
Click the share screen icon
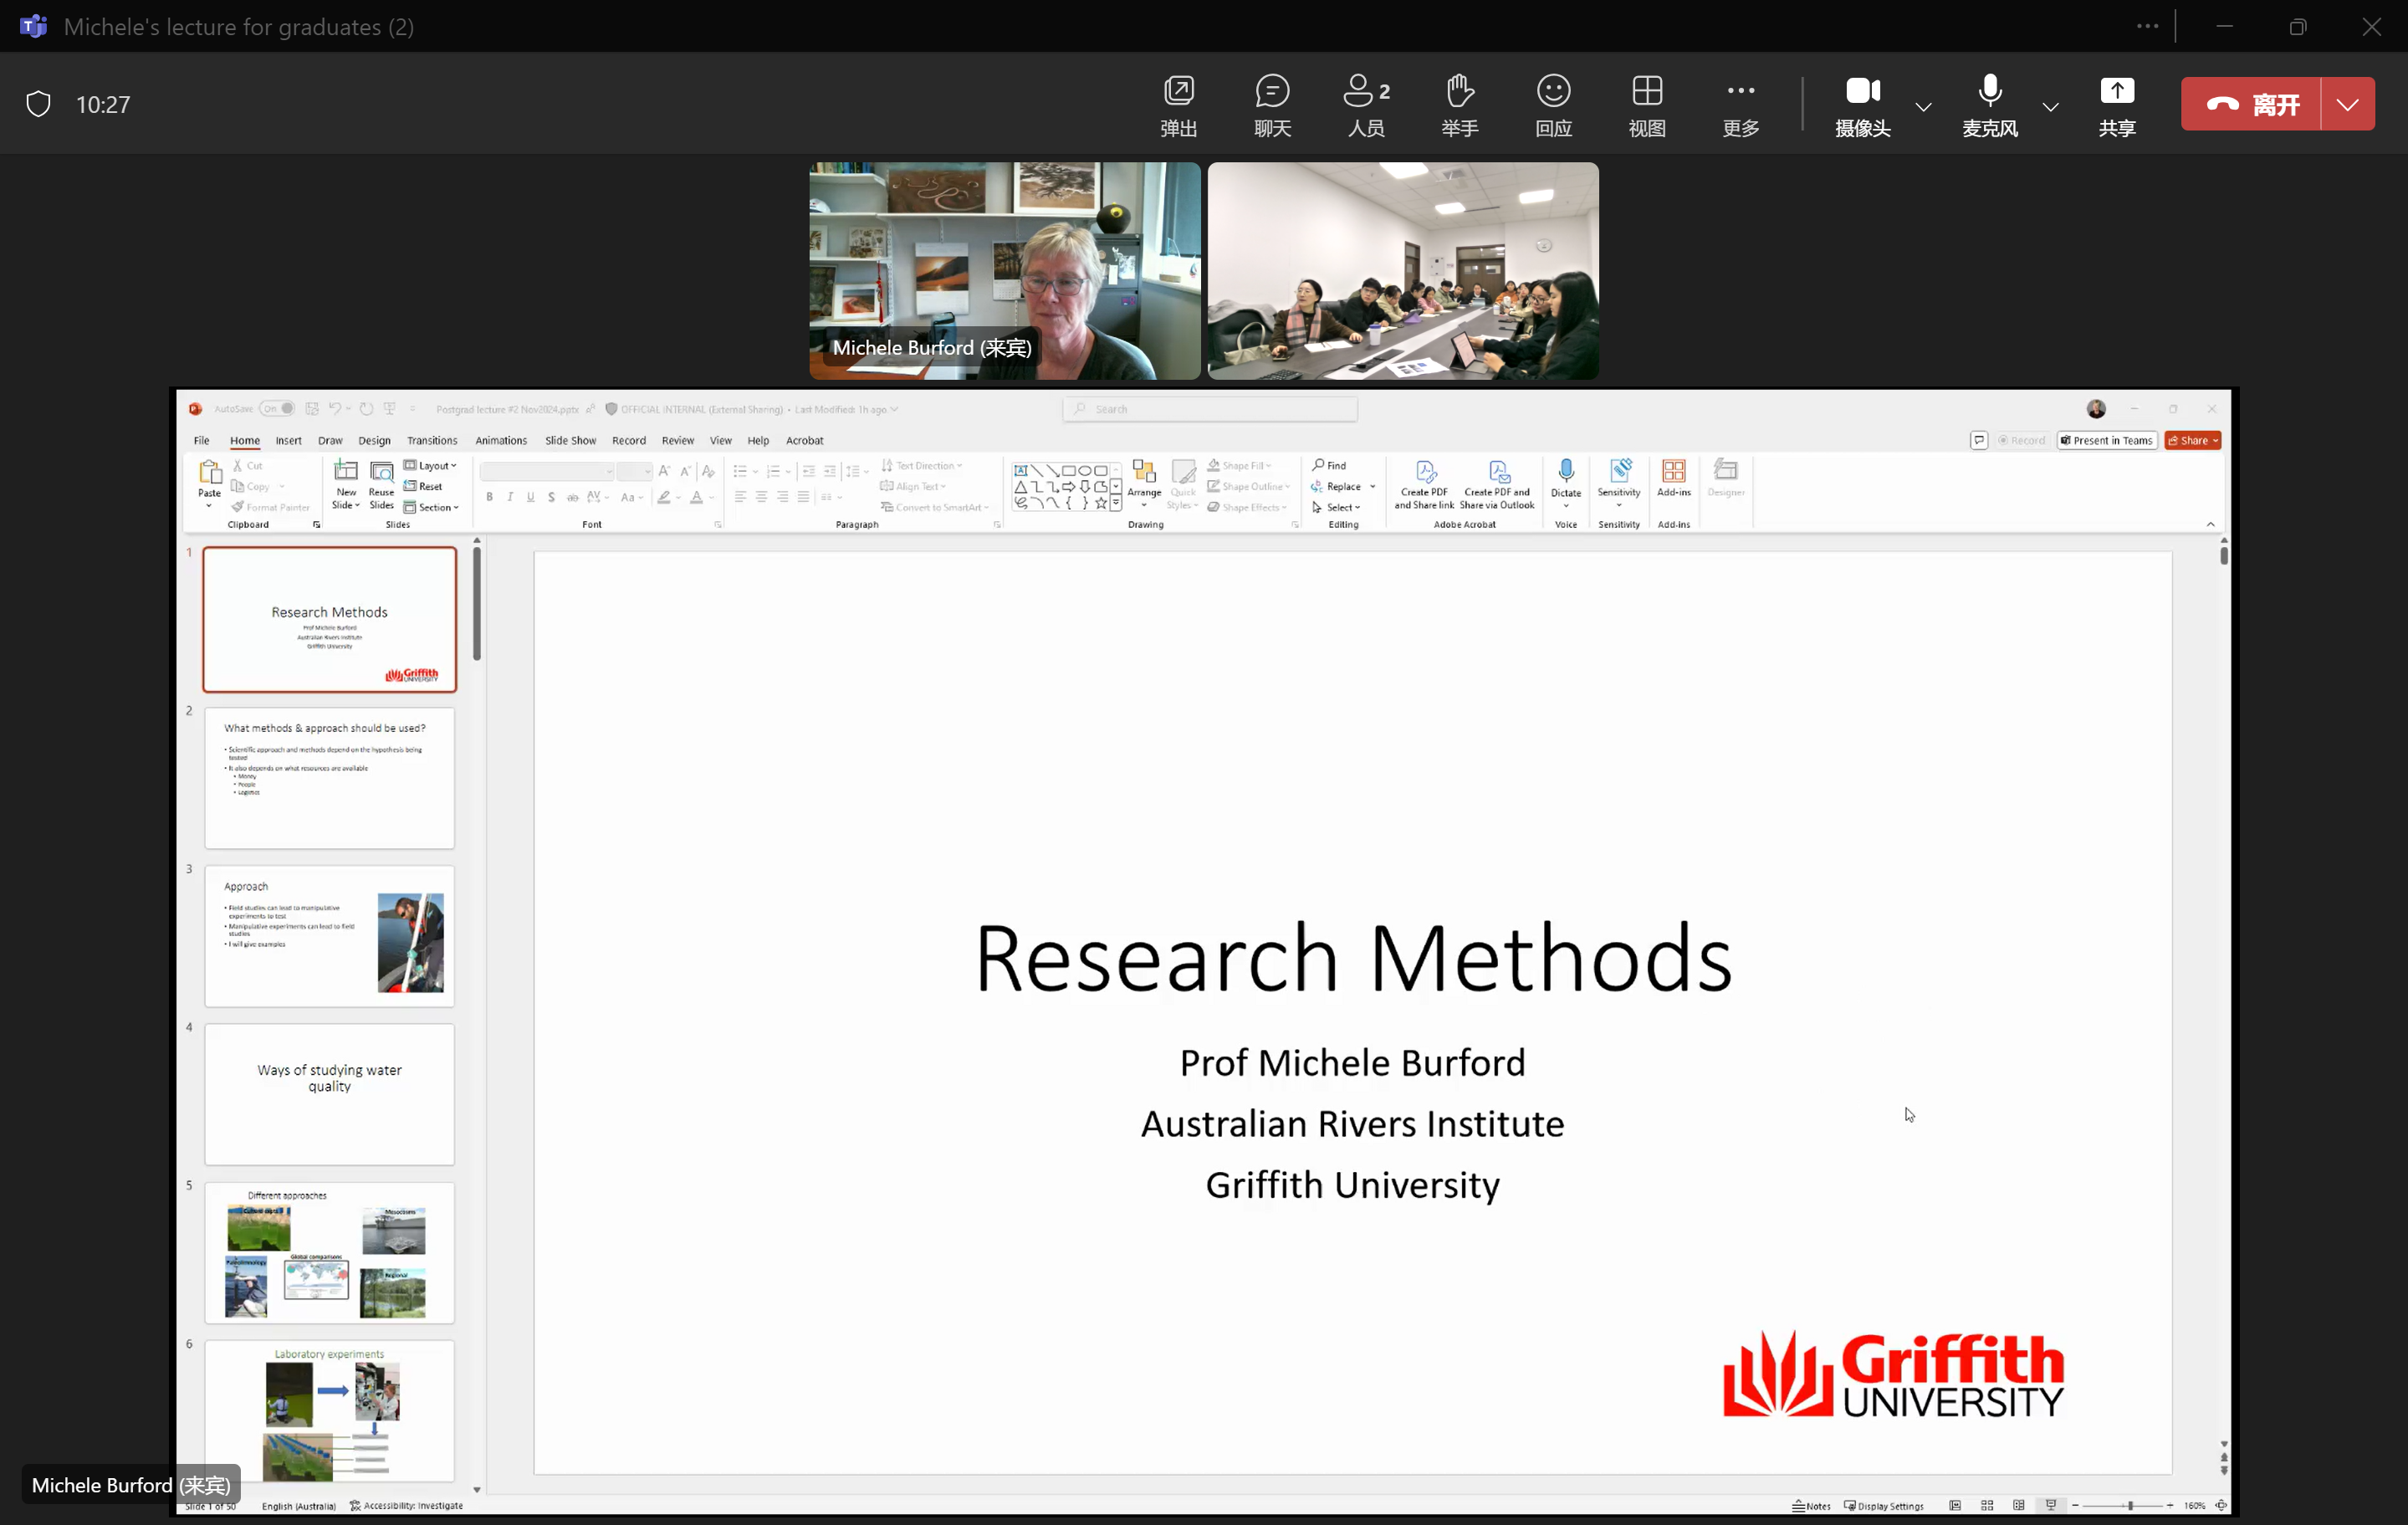pos(2116,104)
